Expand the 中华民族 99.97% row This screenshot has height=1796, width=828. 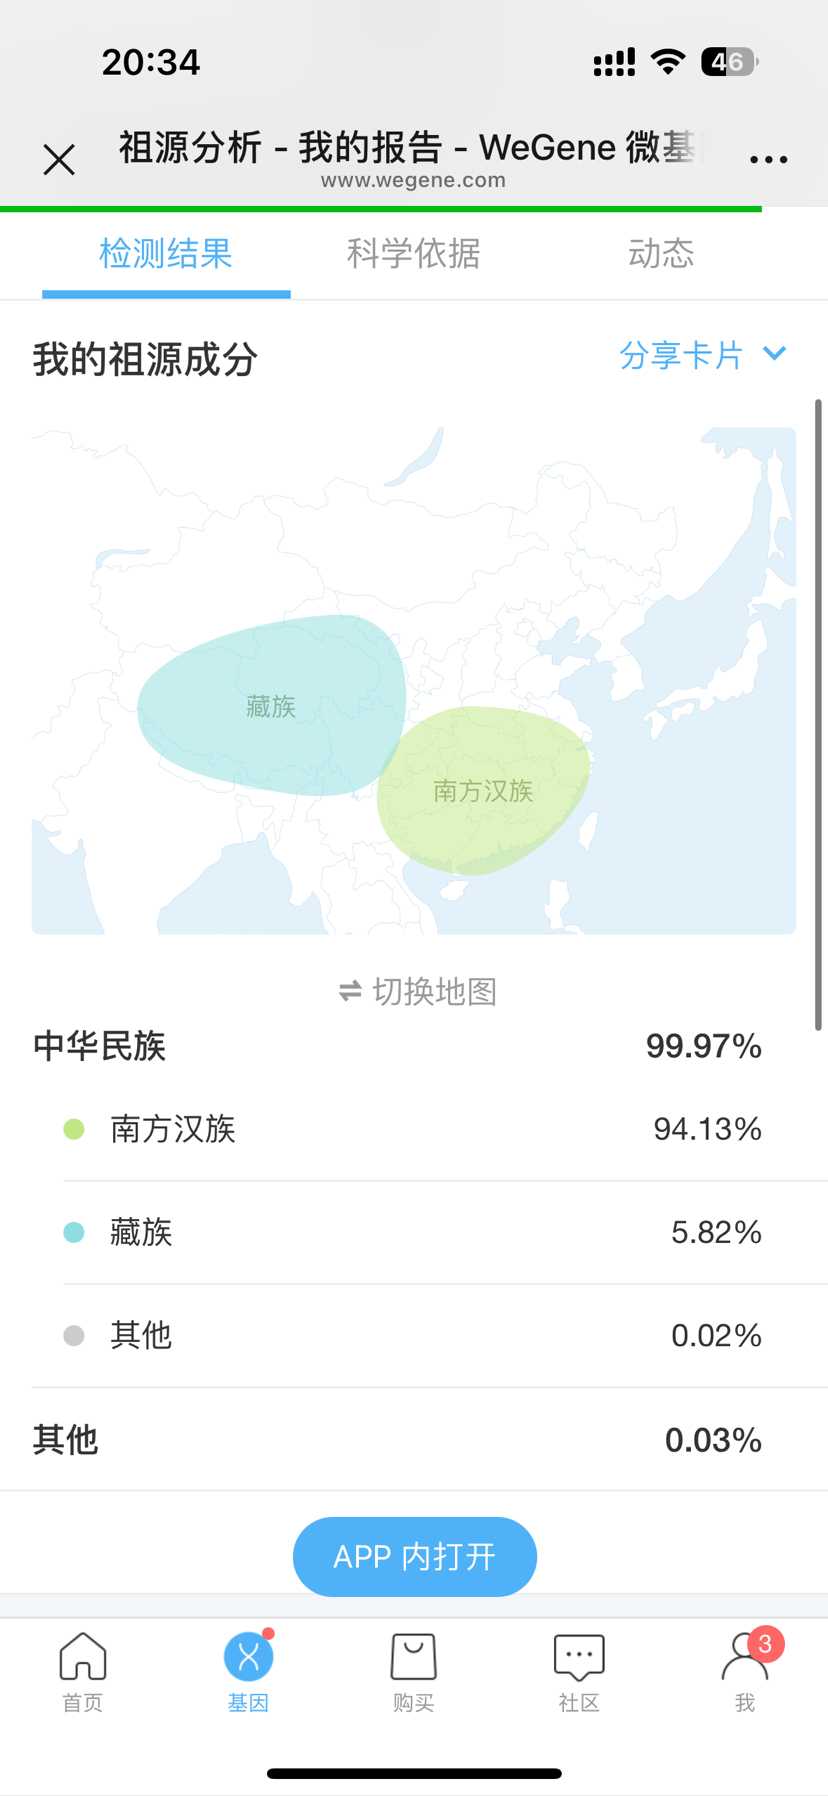click(x=397, y=1046)
